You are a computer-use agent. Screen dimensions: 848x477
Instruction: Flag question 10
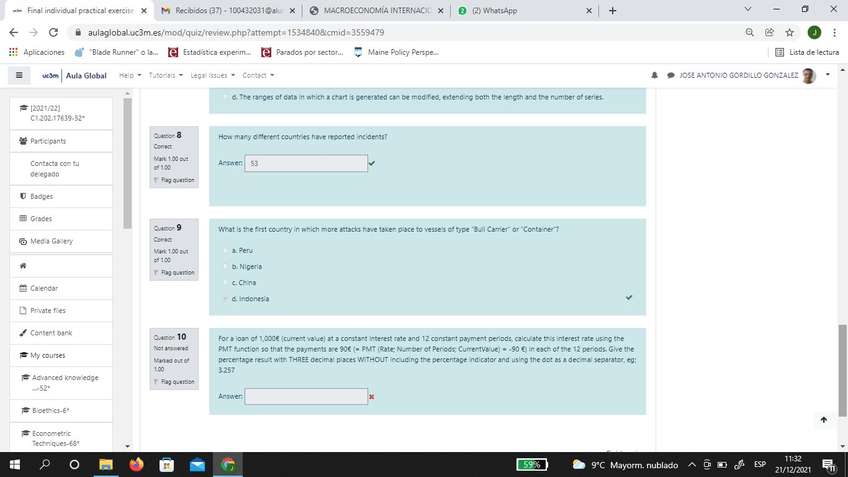tap(174, 382)
